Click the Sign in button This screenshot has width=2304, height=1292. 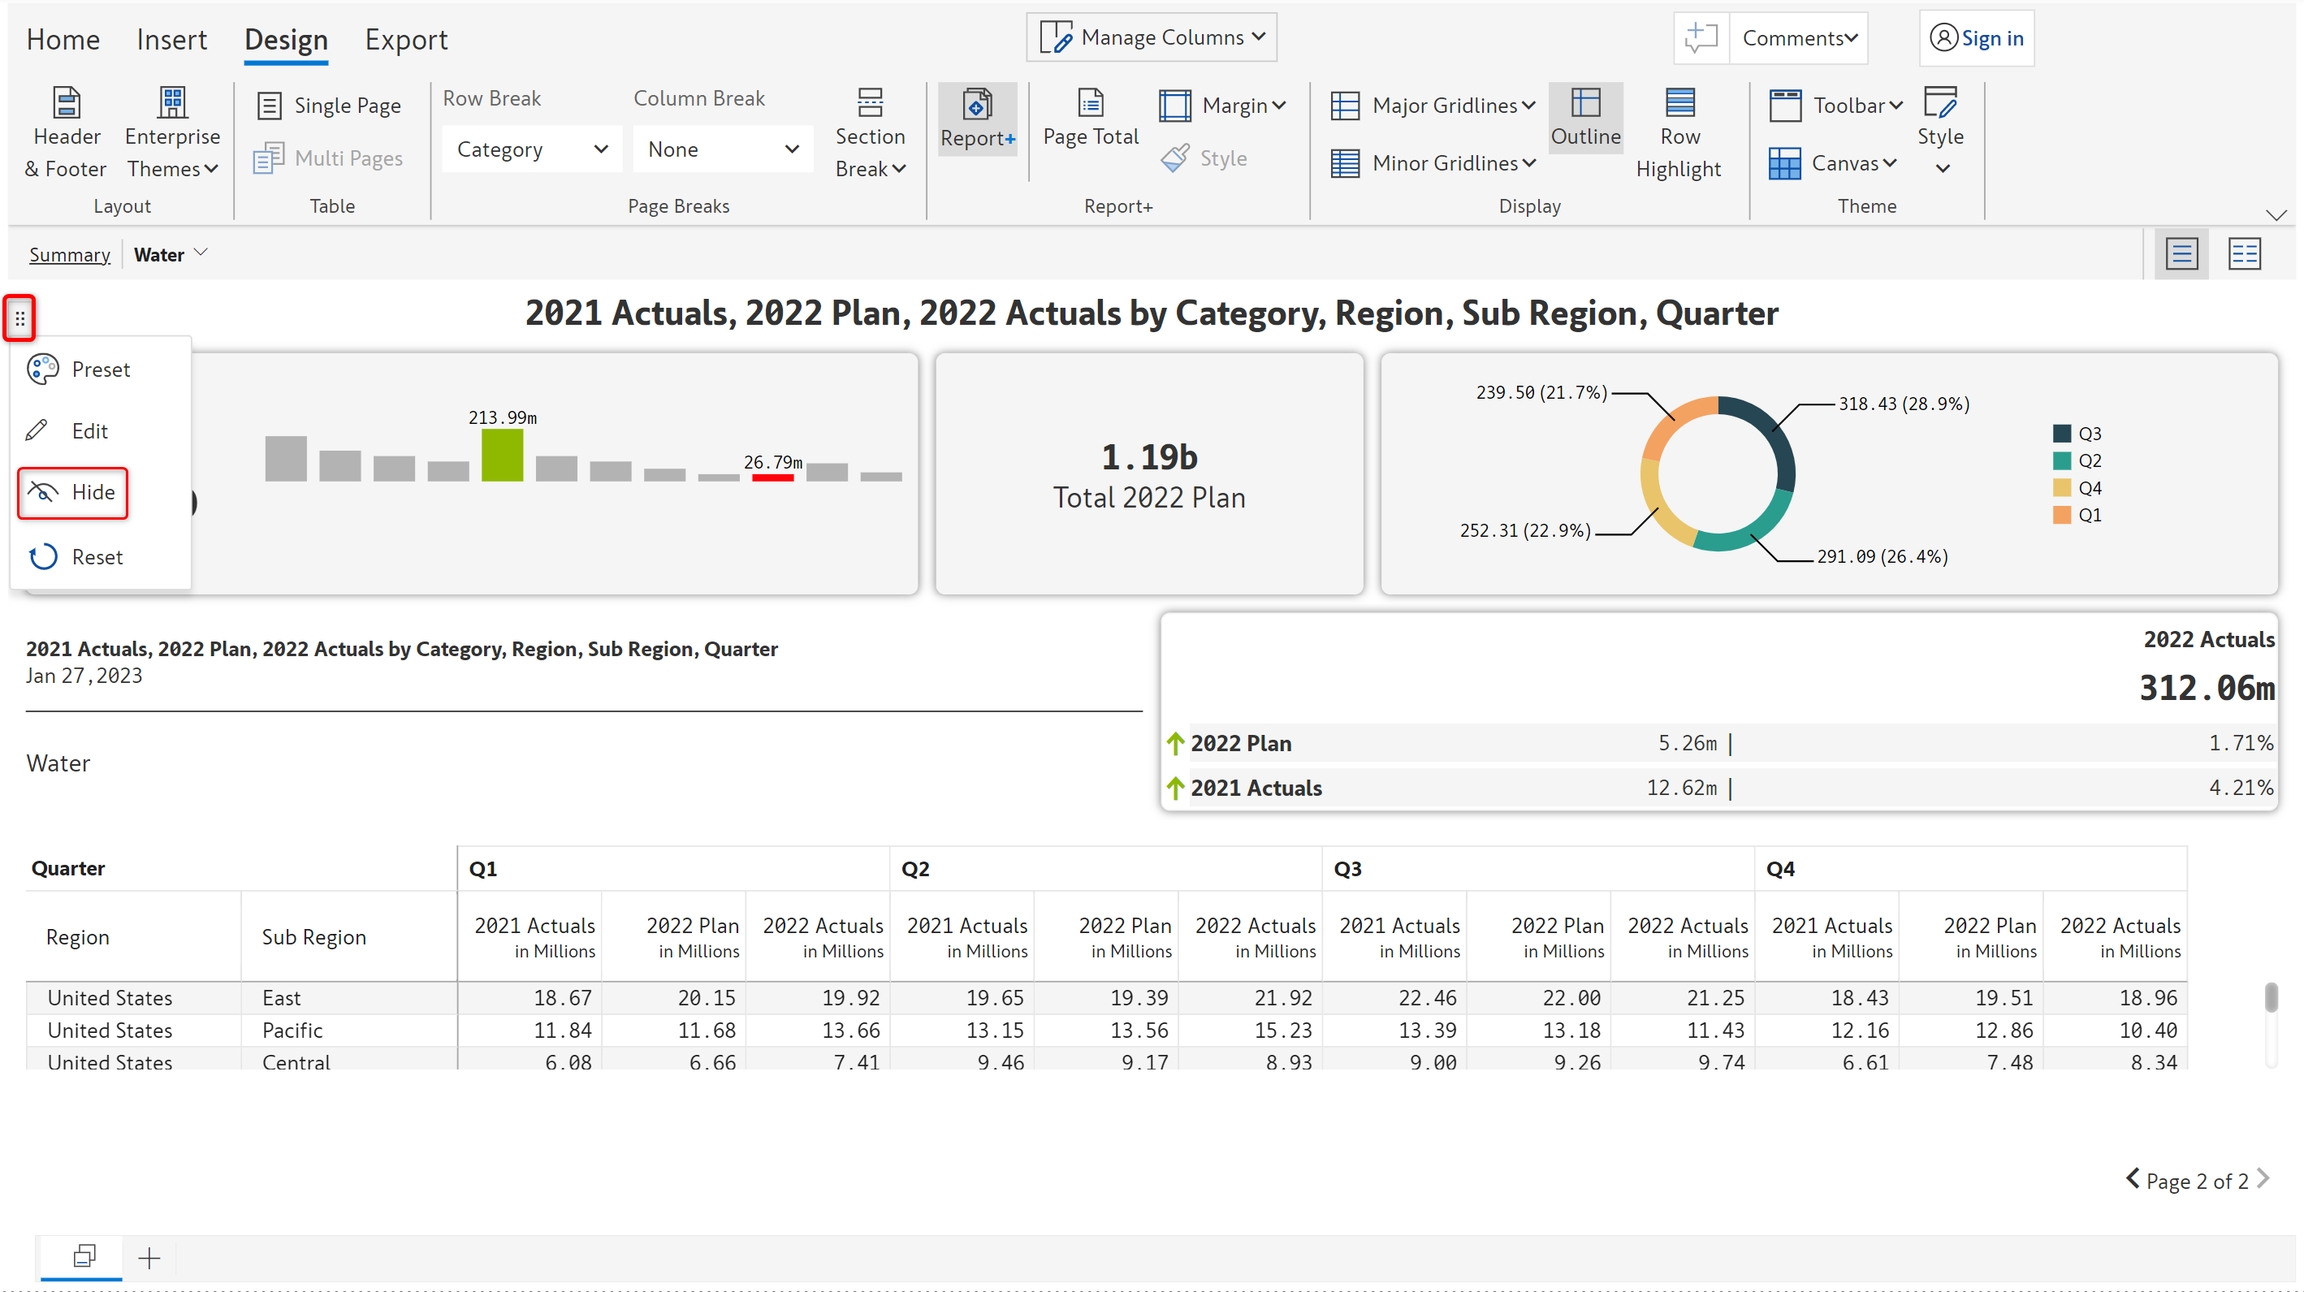pos(1976,38)
